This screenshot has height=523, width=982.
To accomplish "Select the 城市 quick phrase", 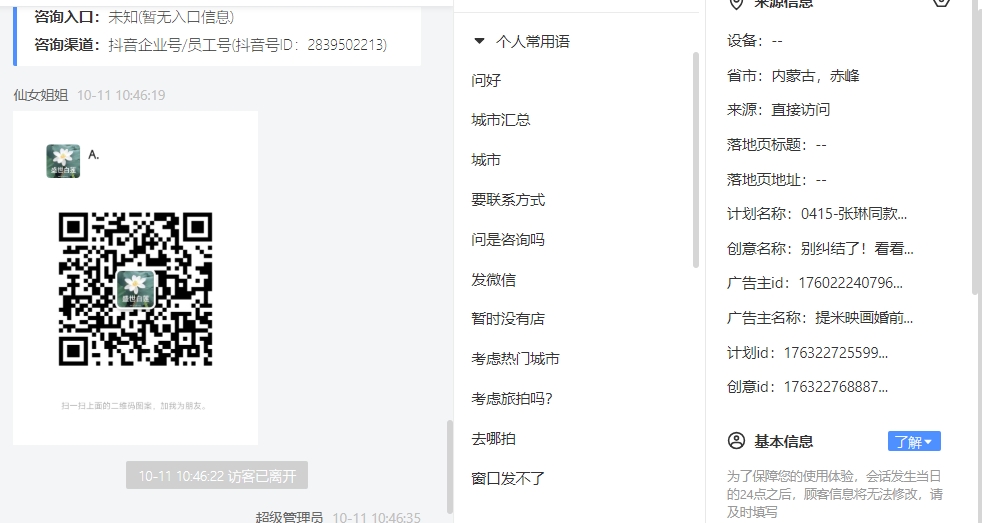I will (x=486, y=160).
